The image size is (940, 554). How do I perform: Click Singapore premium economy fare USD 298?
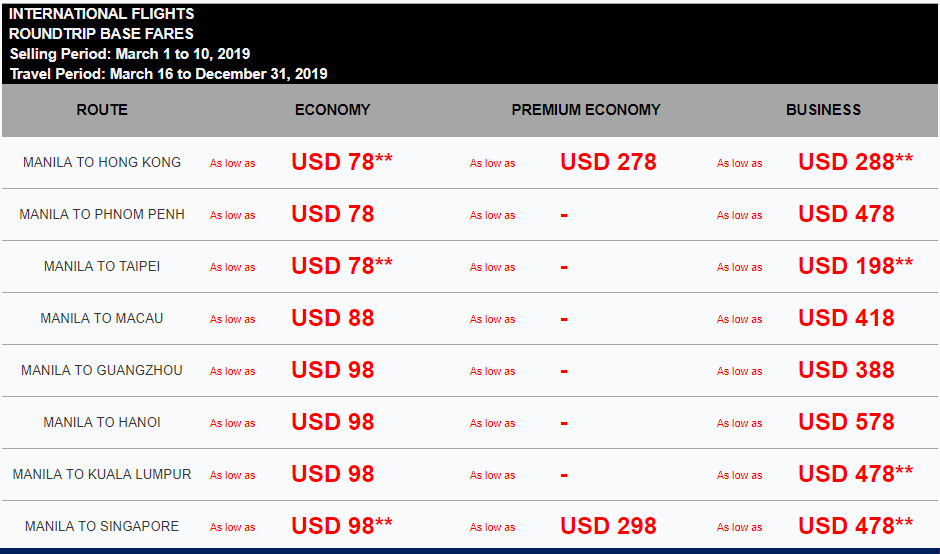(608, 526)
